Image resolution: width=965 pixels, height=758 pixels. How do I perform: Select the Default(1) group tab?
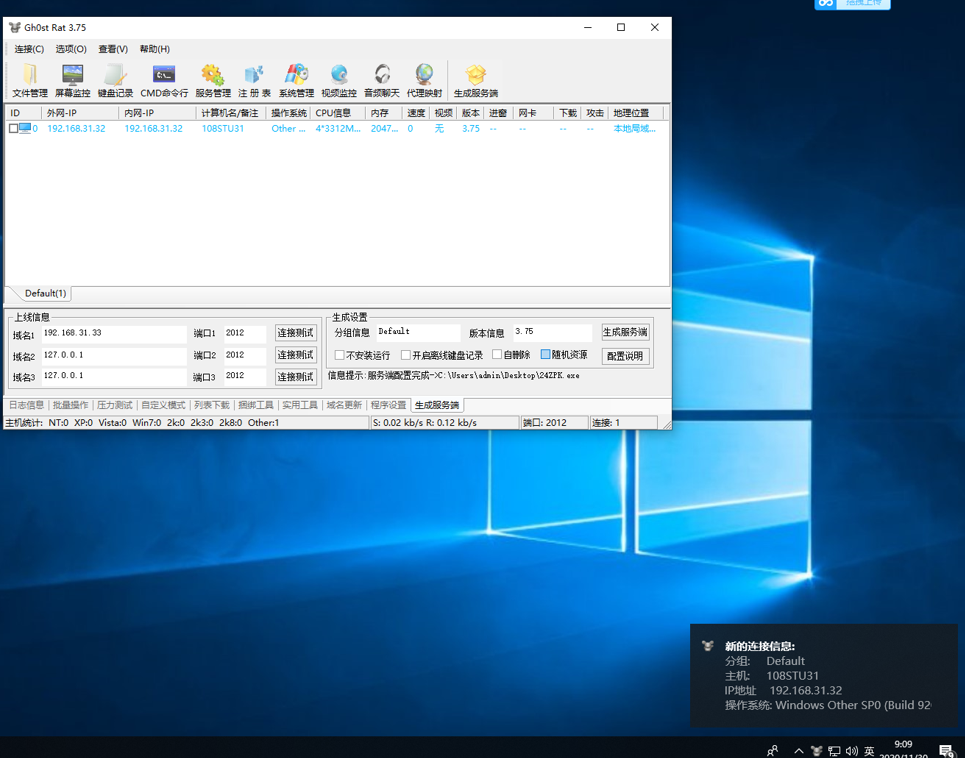click(x=45, y=293)
